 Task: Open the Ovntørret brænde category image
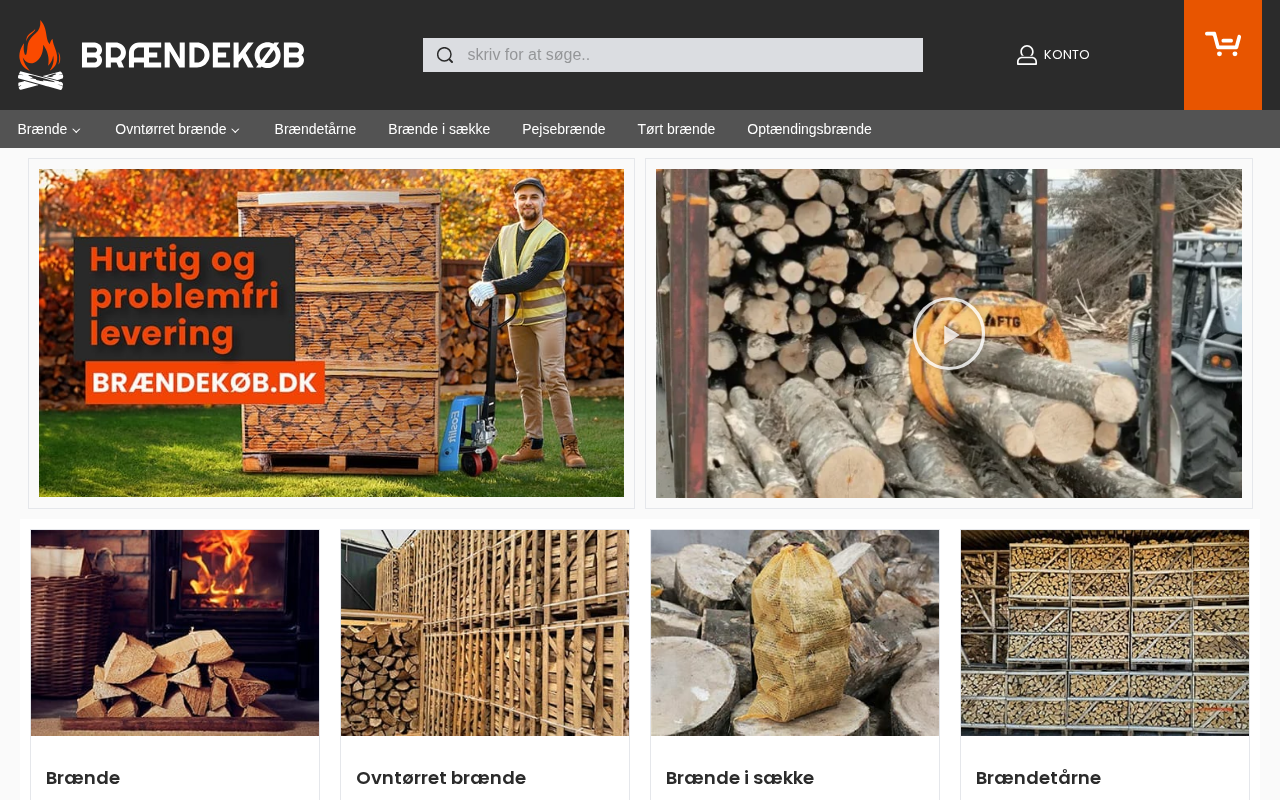click(485, 633)
